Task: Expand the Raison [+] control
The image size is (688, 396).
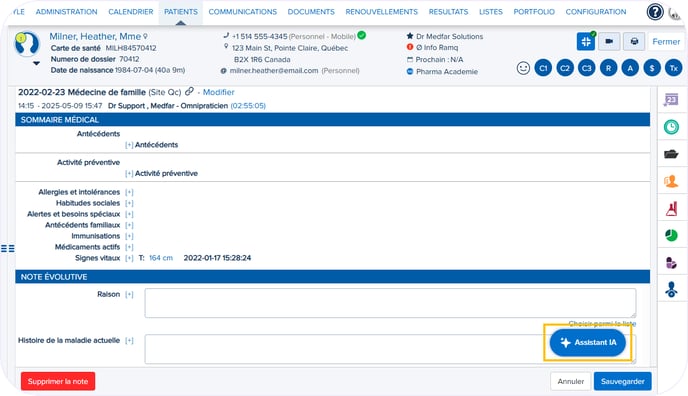Action: (129, 295)
